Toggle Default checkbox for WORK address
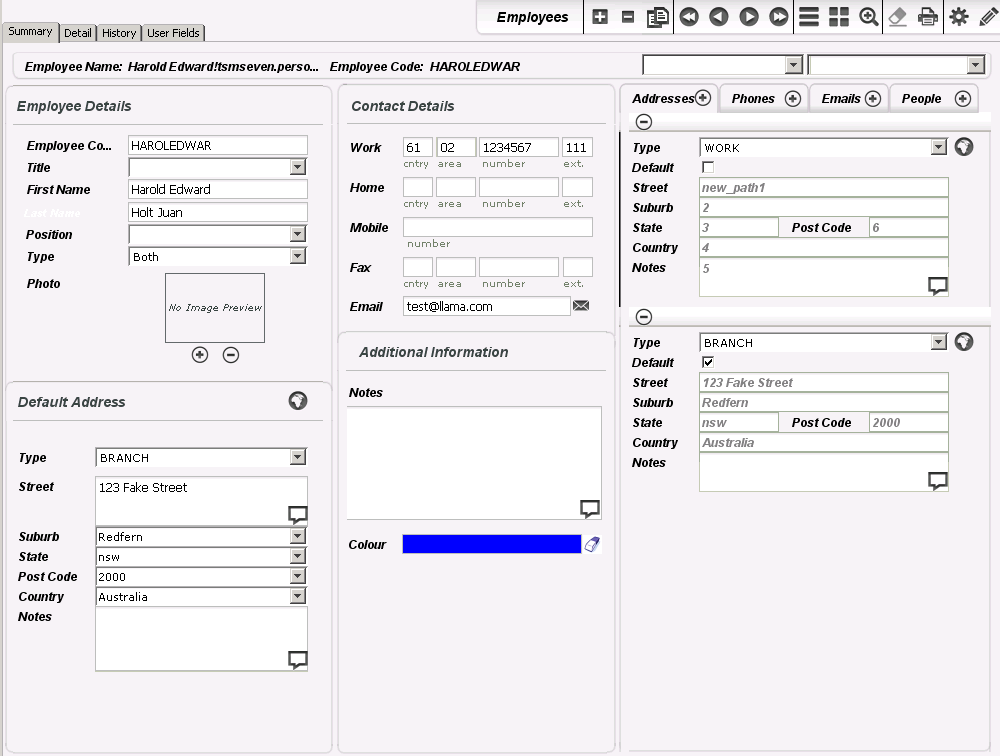 [x=709, y=167]
